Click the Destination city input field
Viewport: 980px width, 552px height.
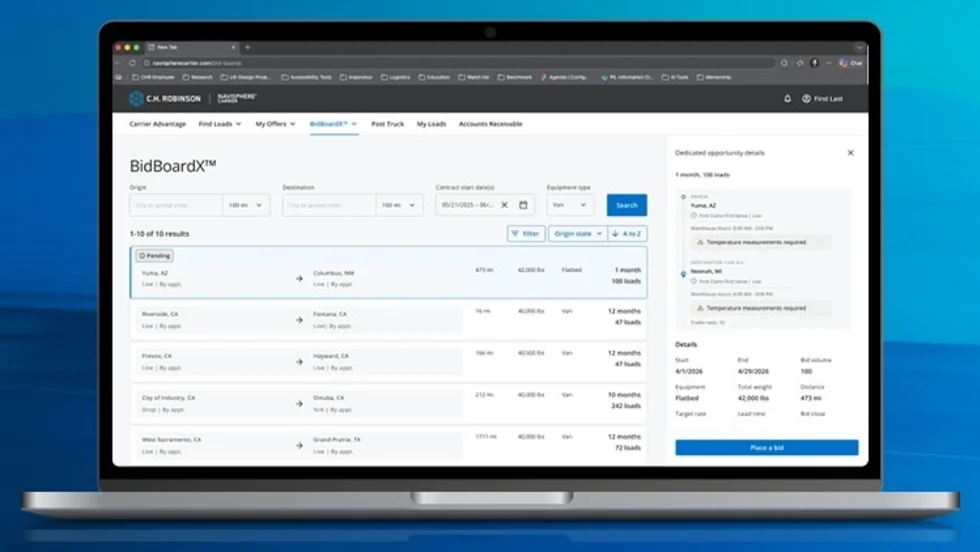tap(329, 205)
